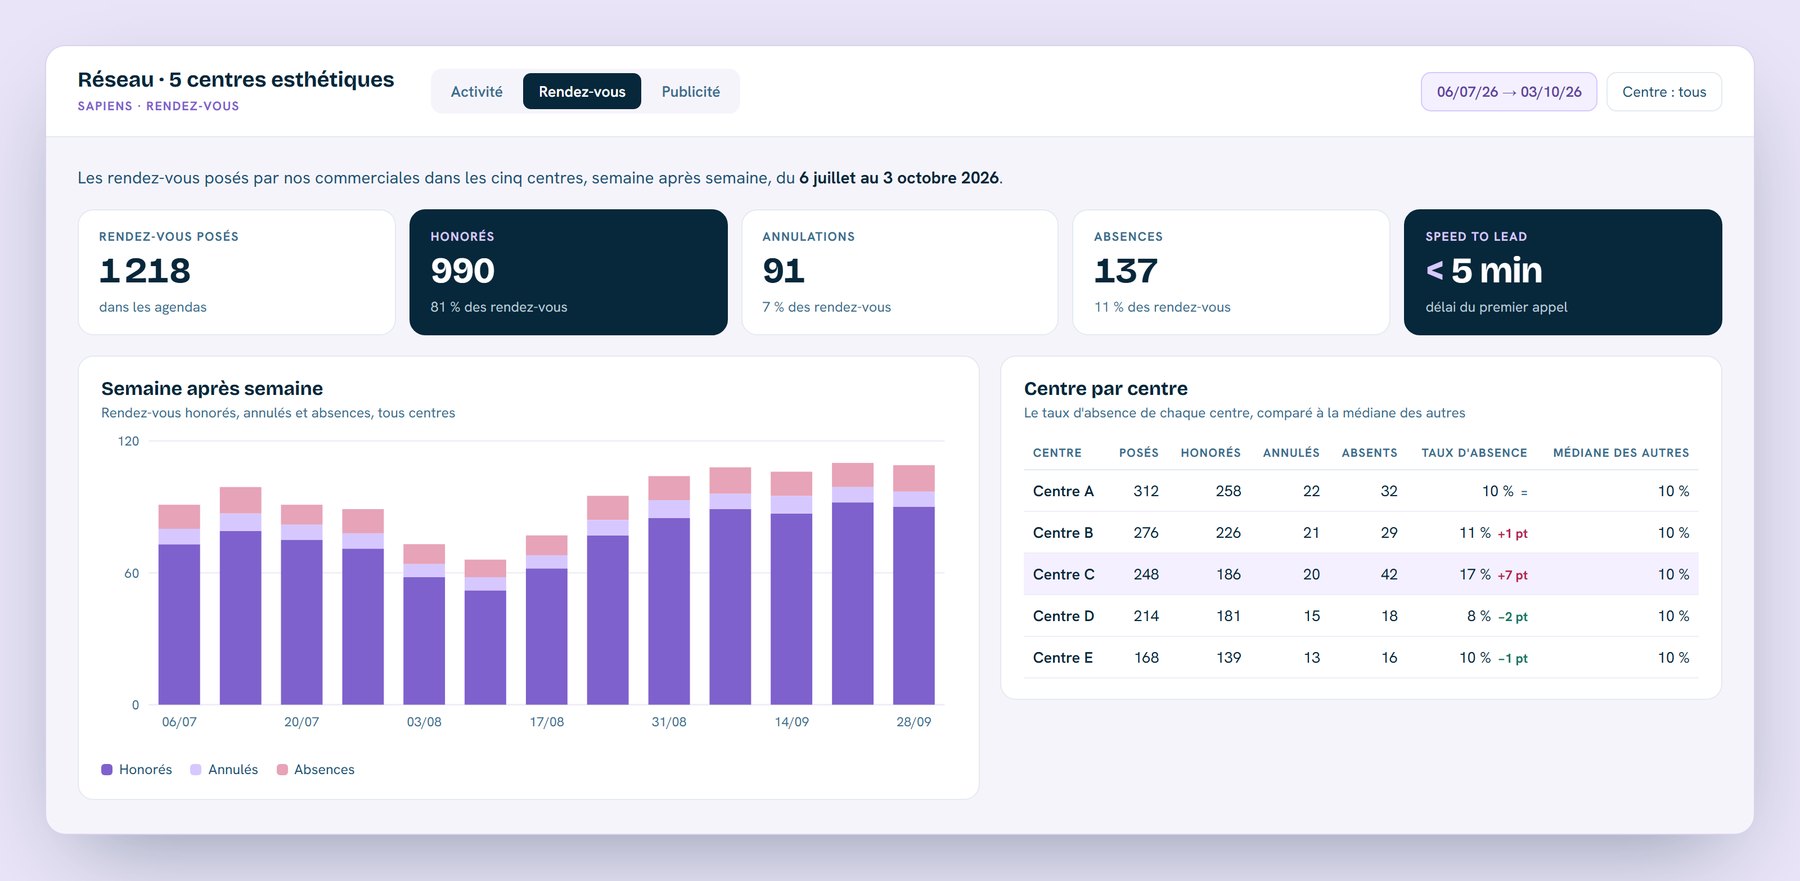Select the Centre A row label

1063,491
